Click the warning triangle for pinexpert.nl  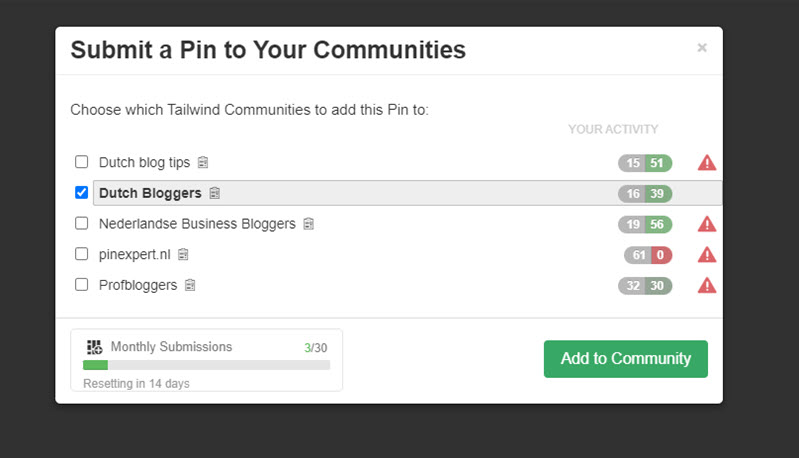pyautogui.click(x=707, y=255)
